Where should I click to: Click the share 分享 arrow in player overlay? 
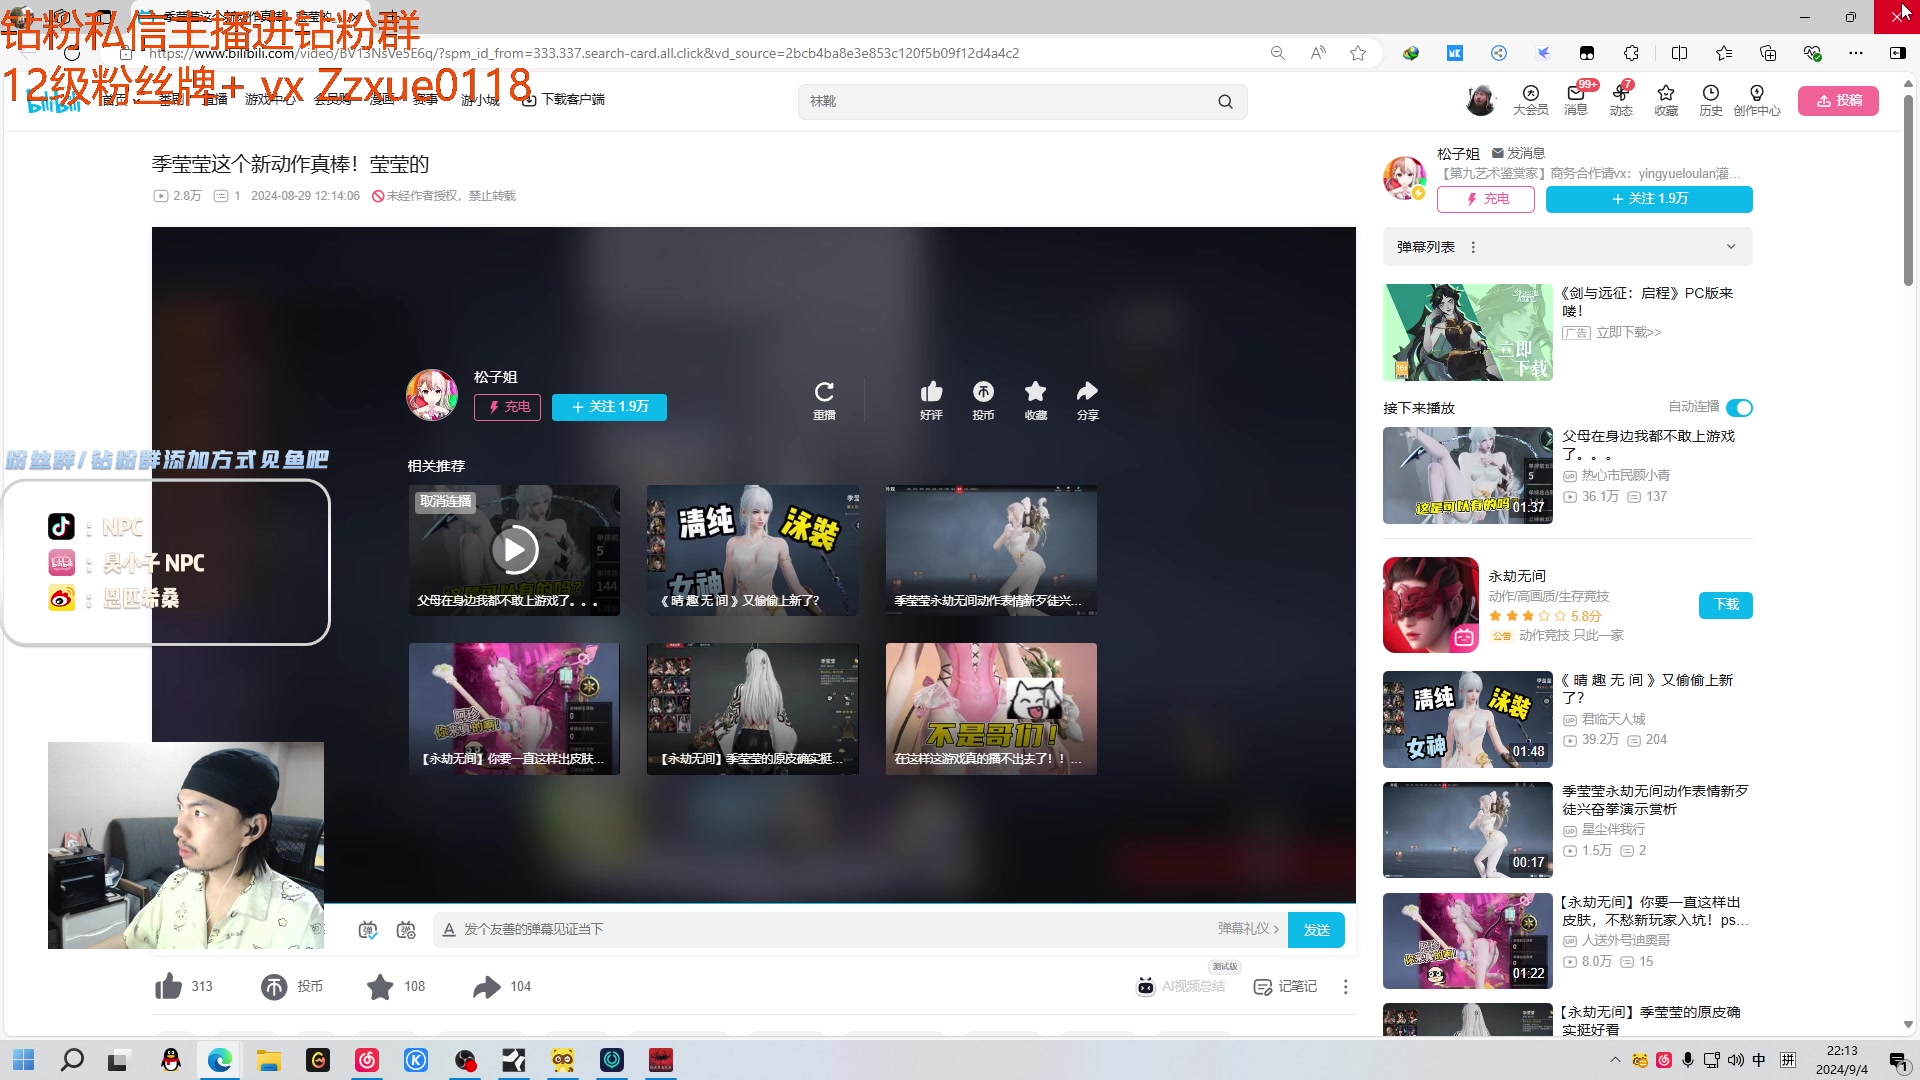(x=1087, y=391)
